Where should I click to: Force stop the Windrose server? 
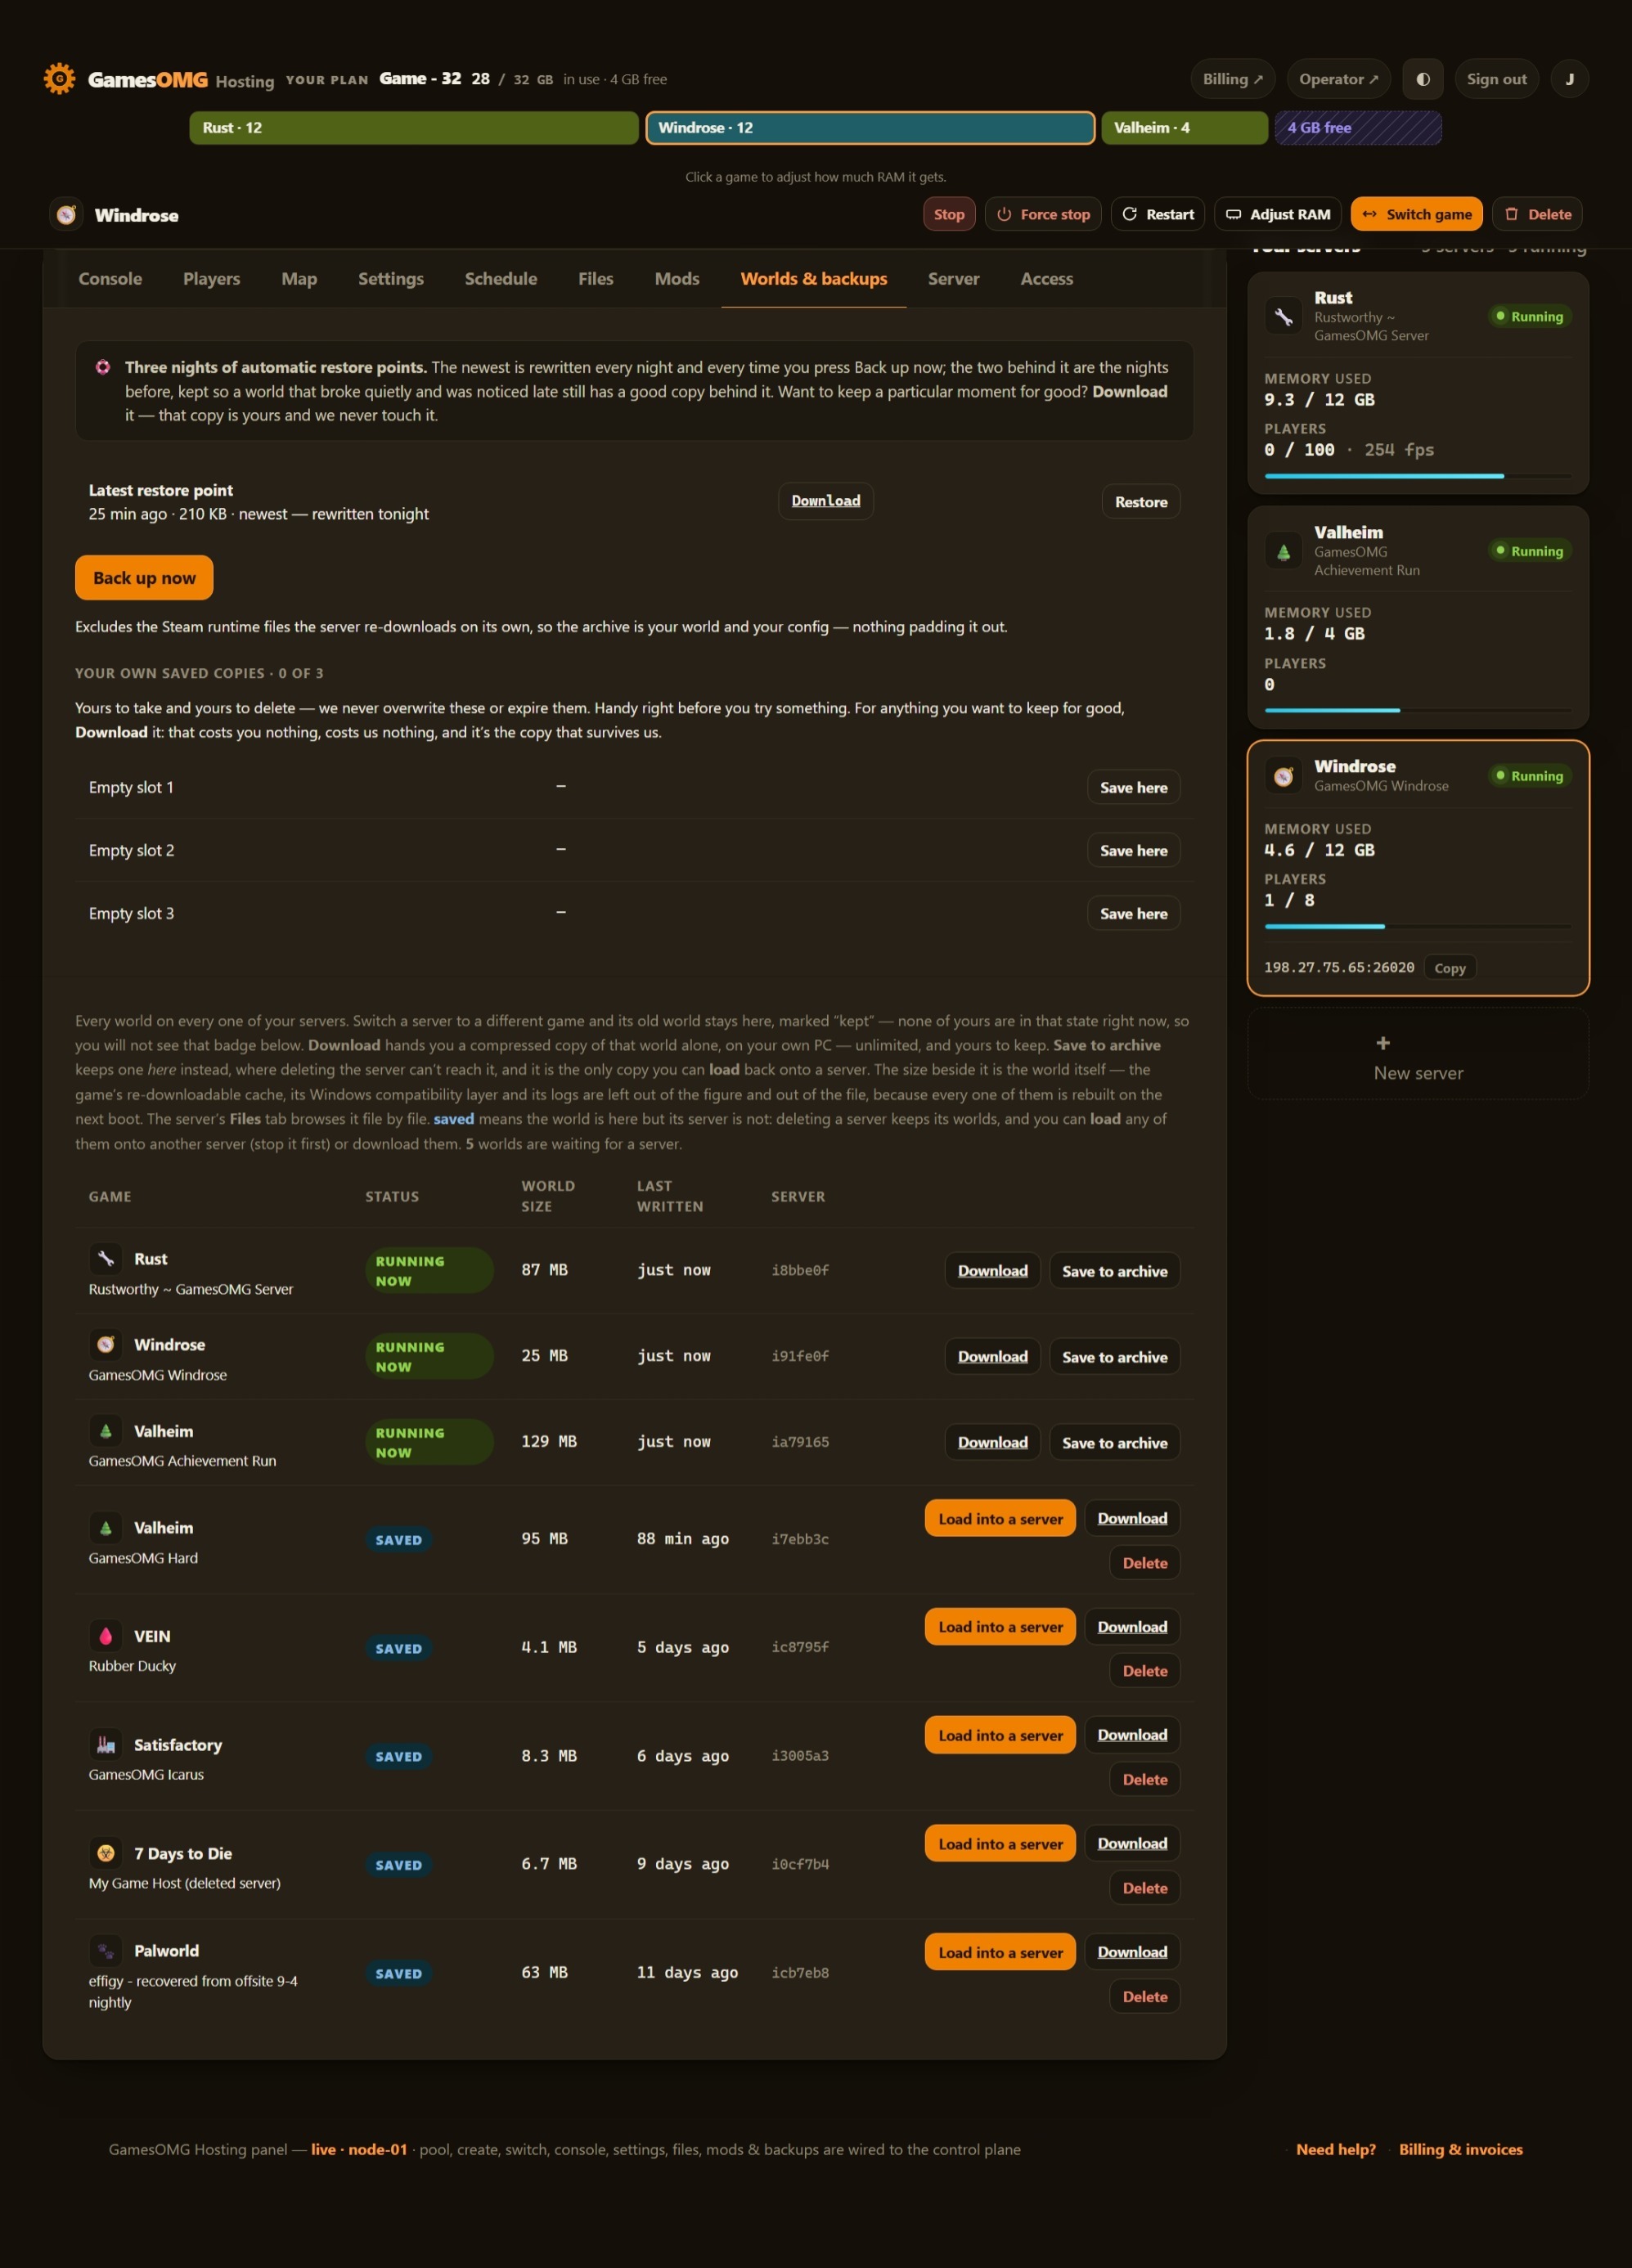tap(1044, 214)
